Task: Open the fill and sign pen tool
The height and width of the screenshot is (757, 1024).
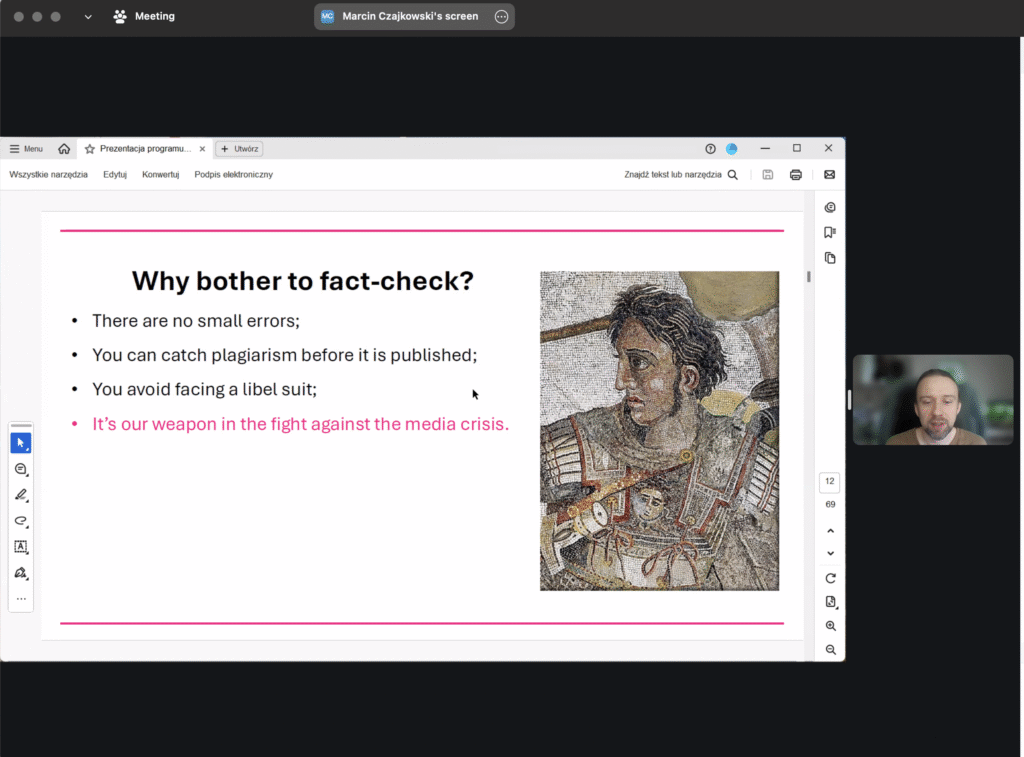Action: click(21, 573)
